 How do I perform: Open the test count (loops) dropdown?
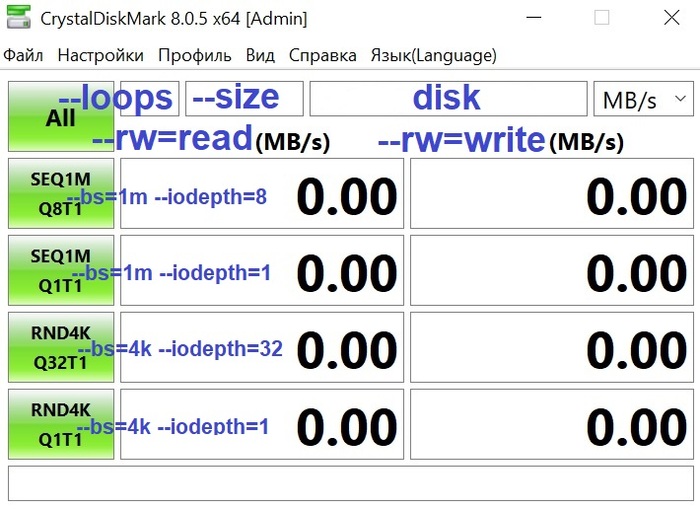click(150, 98)
